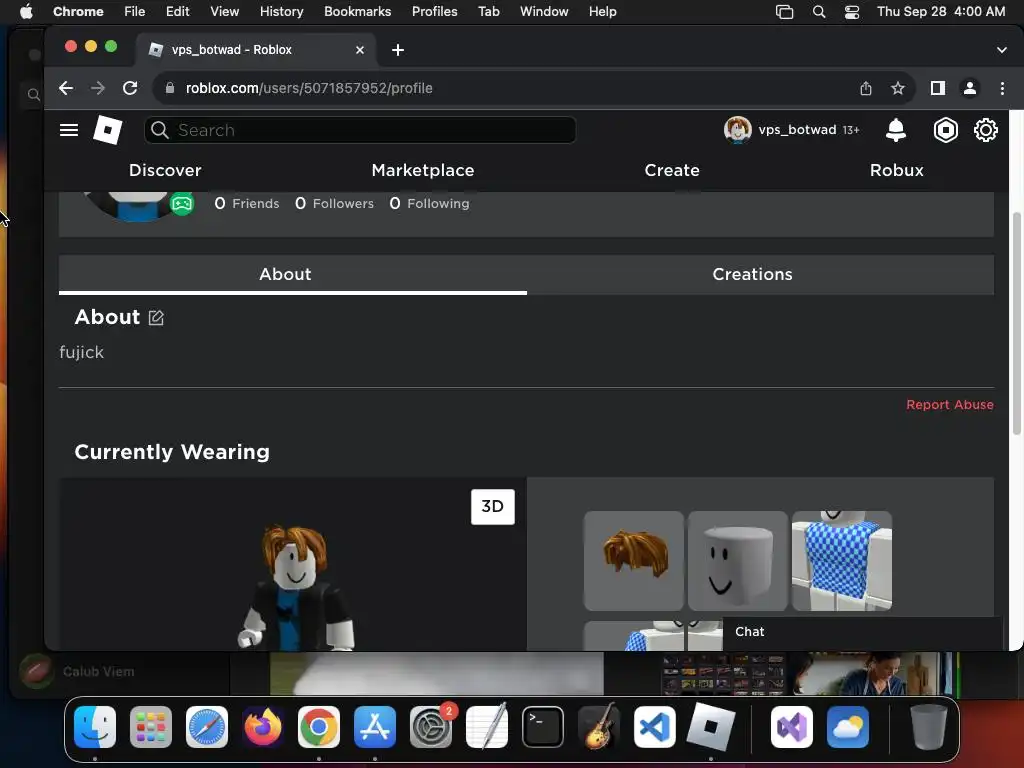Open the Roblox hamburger navigation menu
This screenshot has height=768, width=1024.
coord(69,130)
